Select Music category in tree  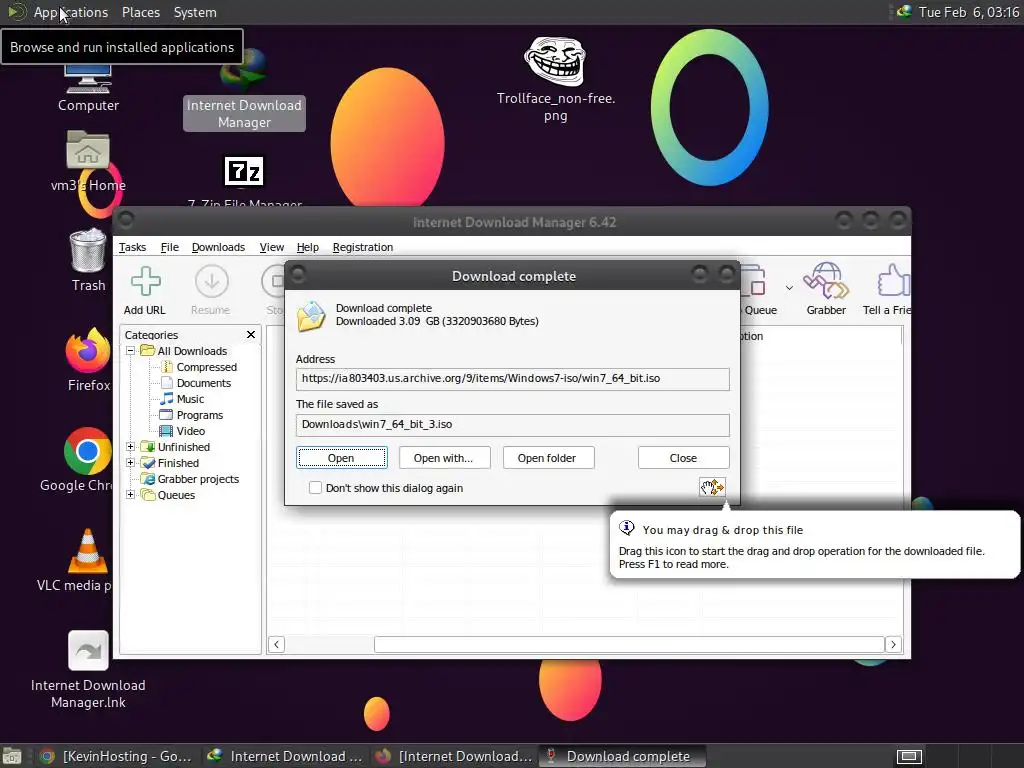190,399
